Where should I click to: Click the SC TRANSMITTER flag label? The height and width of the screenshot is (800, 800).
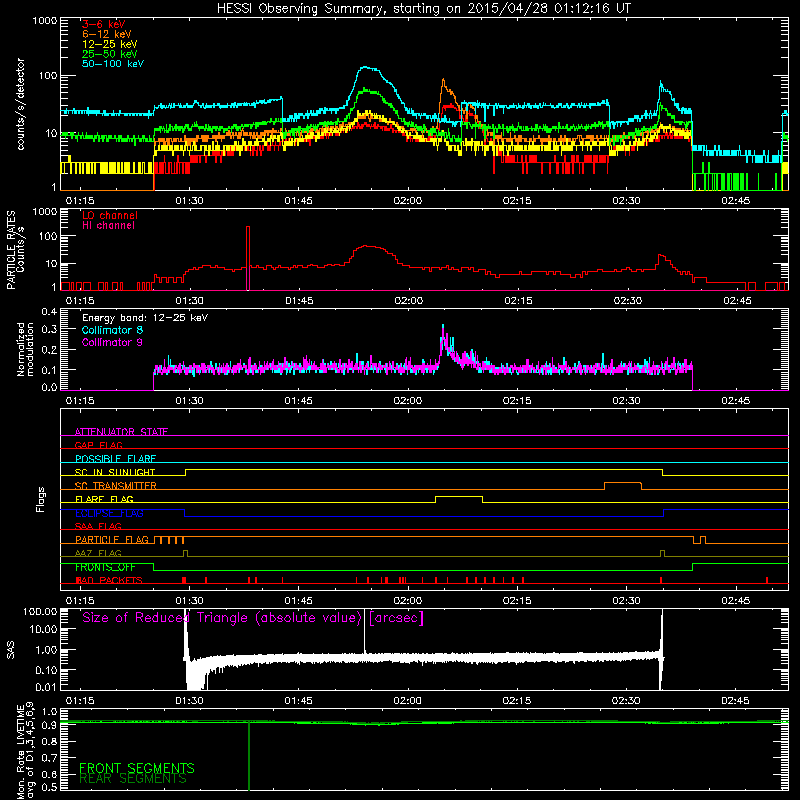[x=116, y=485]
